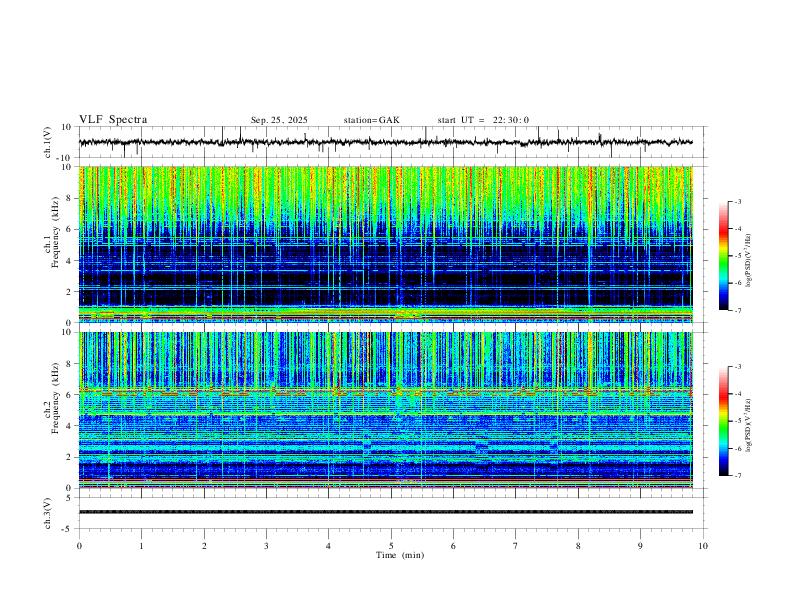Click the ch.2 spectrogram color scale bar
Viewport: 792px width, 612px height.
[x=724, y=421]
